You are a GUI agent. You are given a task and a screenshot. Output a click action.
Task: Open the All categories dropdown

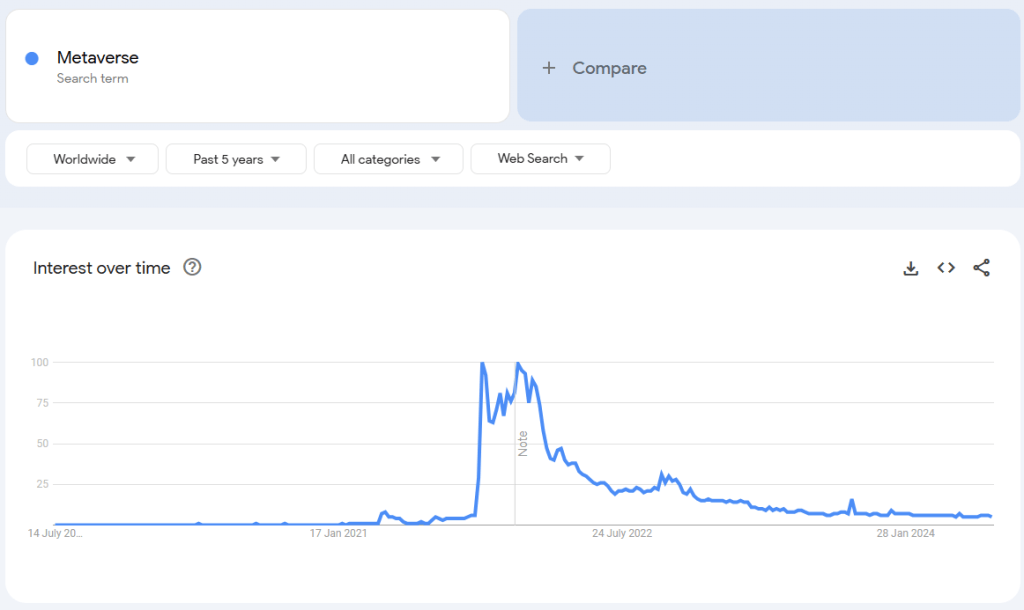point(388,159)
